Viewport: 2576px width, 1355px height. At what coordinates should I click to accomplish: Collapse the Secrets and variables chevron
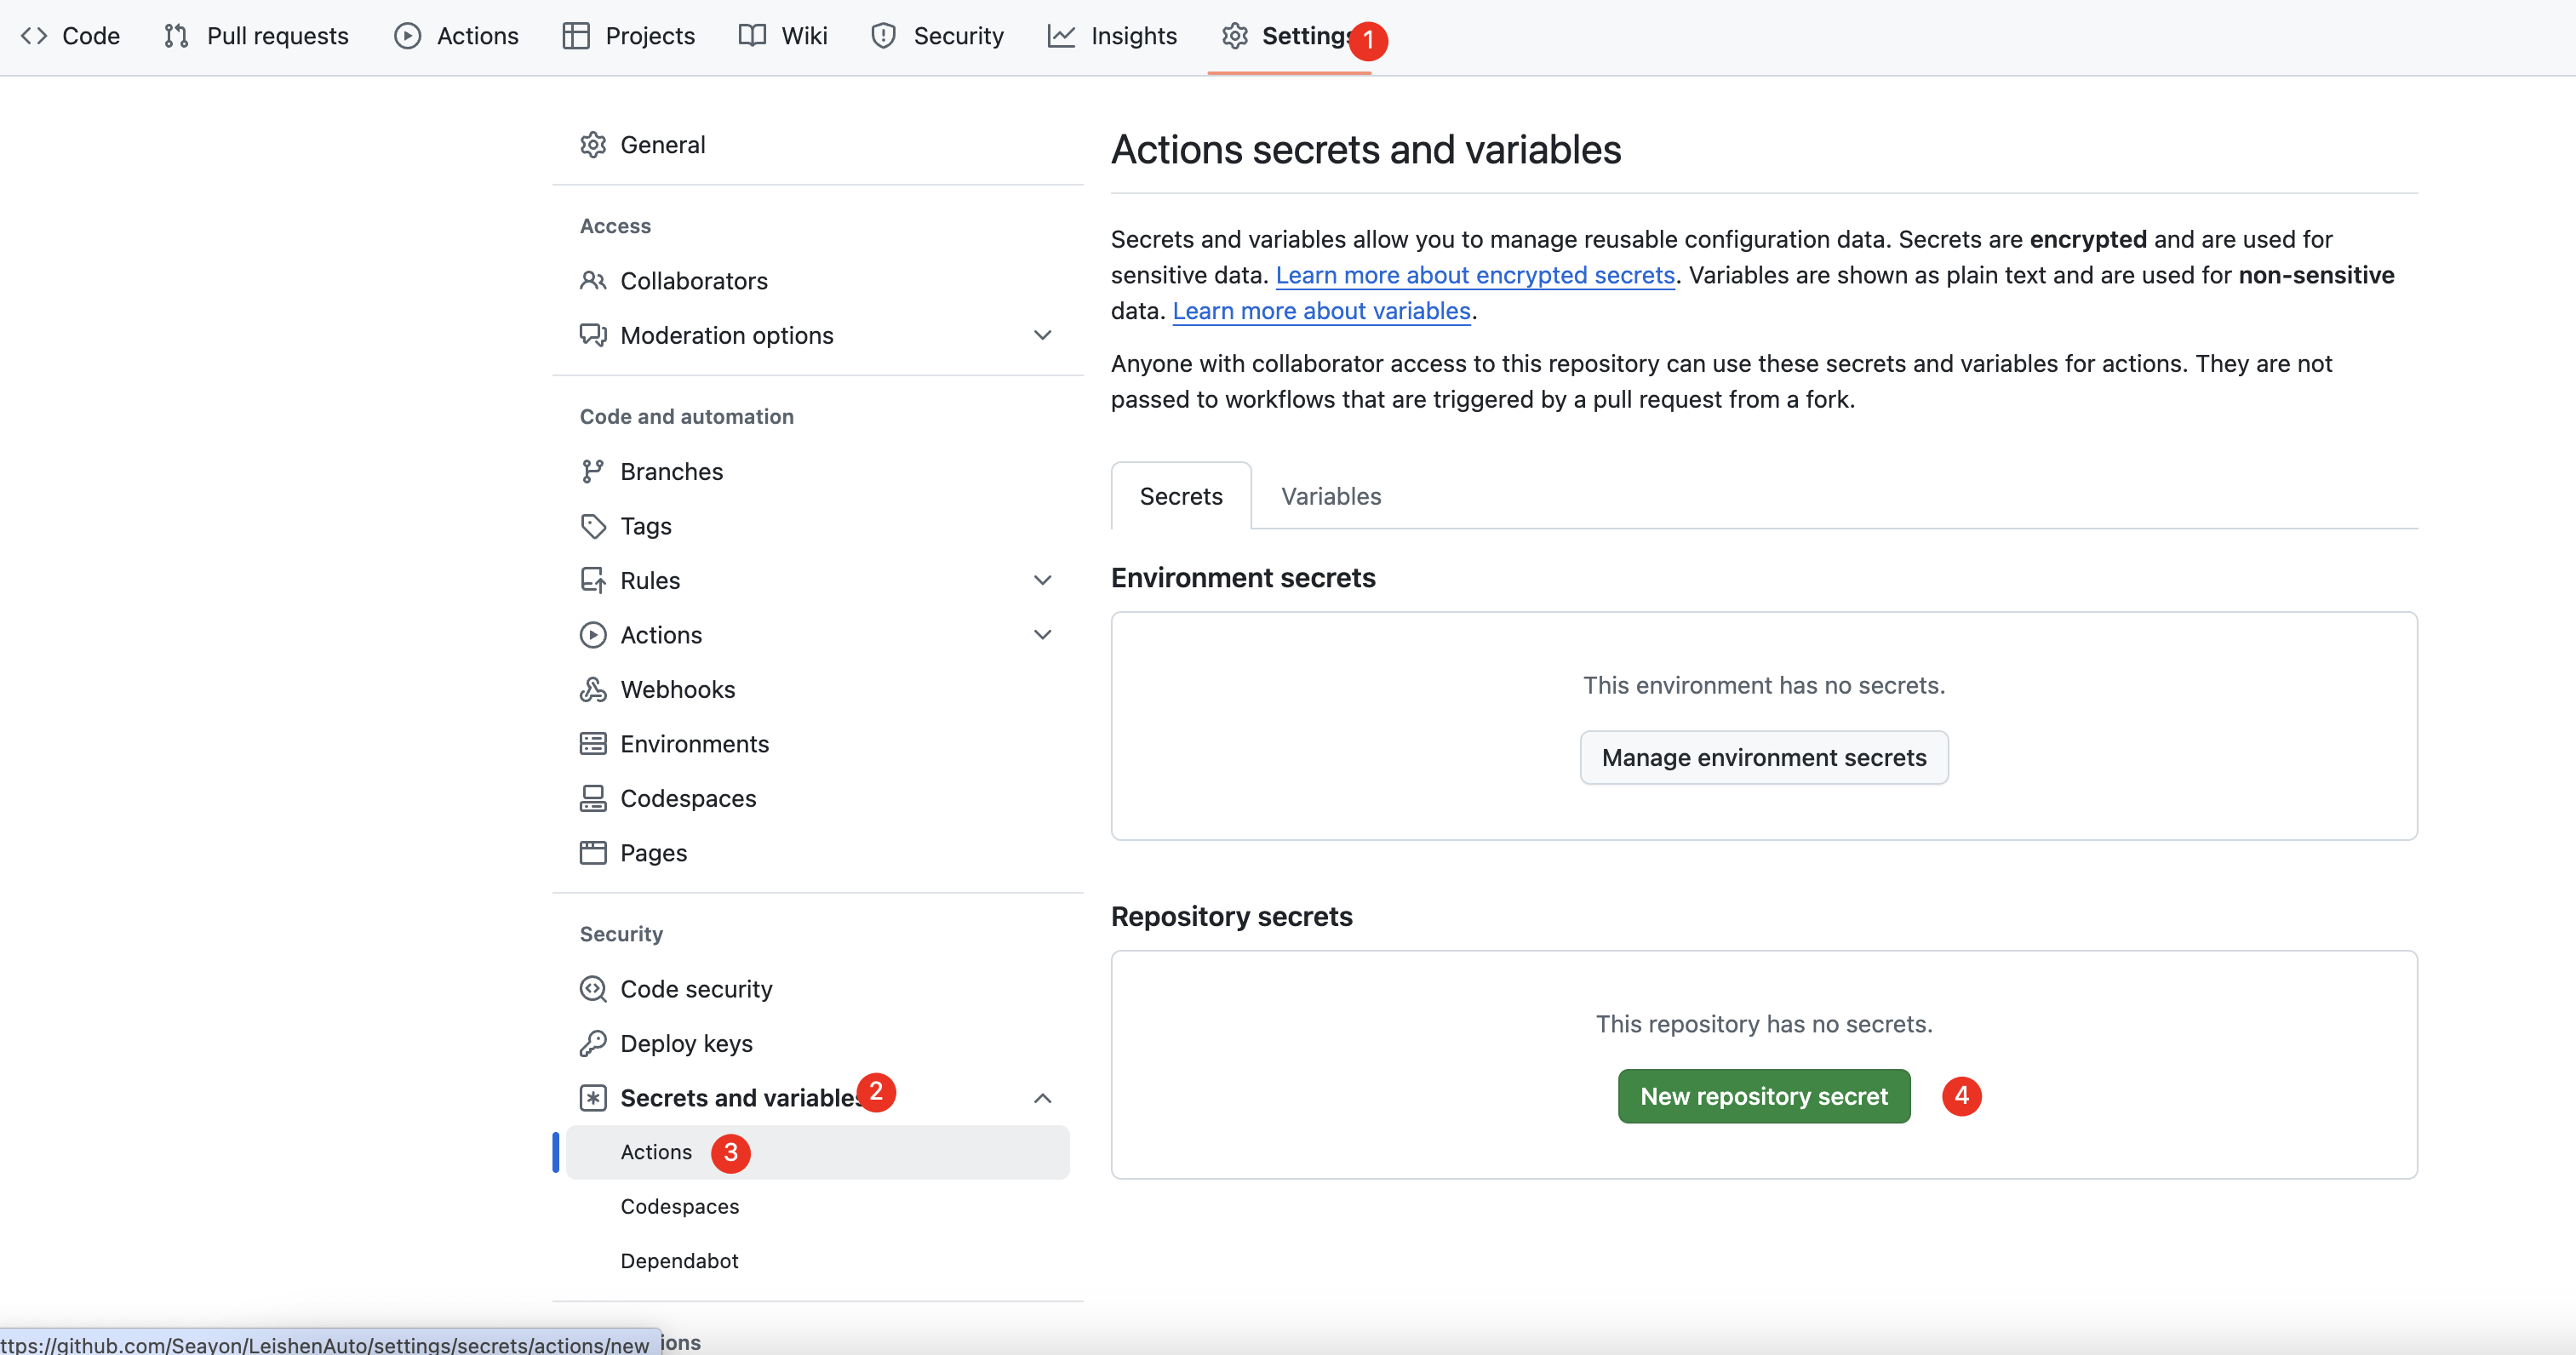coord(1042,1098)
